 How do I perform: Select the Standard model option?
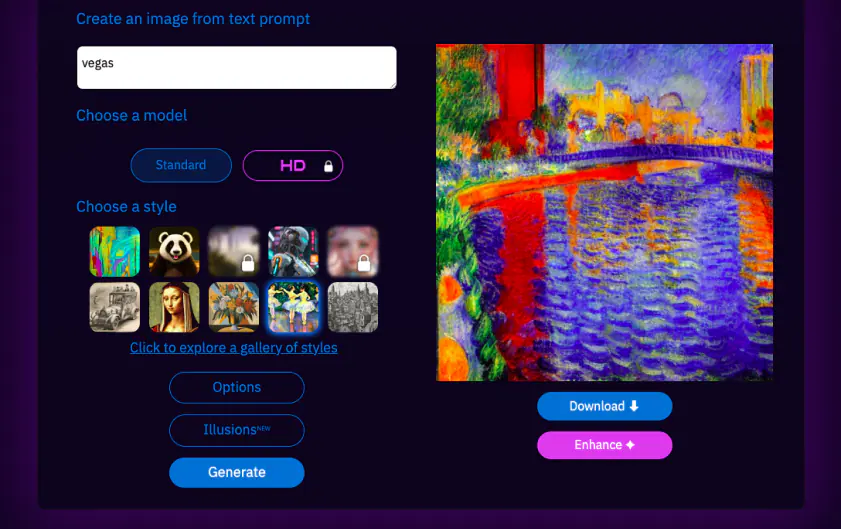tap(181, 165)
